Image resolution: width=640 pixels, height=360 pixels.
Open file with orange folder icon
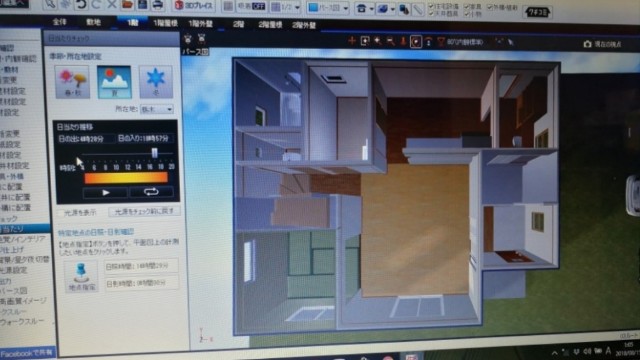(x=127, y=5)
